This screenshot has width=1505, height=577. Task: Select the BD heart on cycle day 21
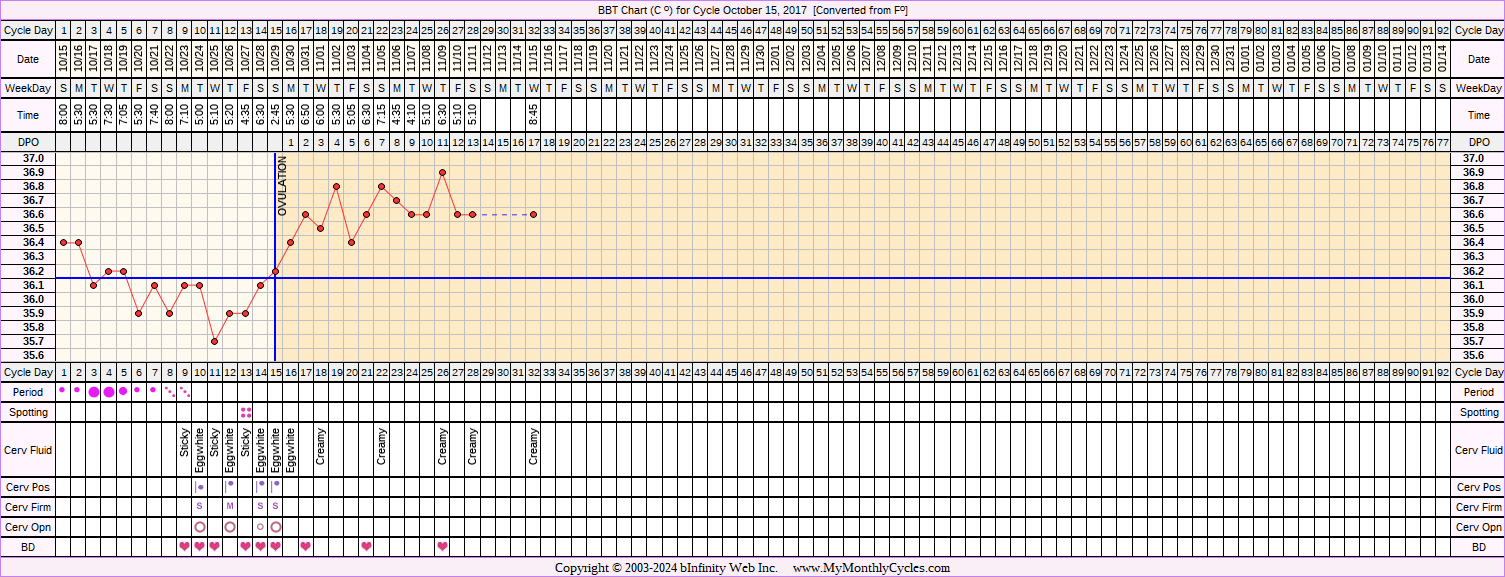[x=366, y=546]
